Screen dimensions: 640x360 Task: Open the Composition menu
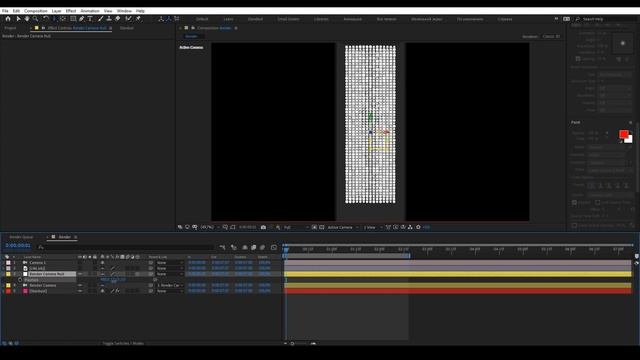(x=36, y=11)
